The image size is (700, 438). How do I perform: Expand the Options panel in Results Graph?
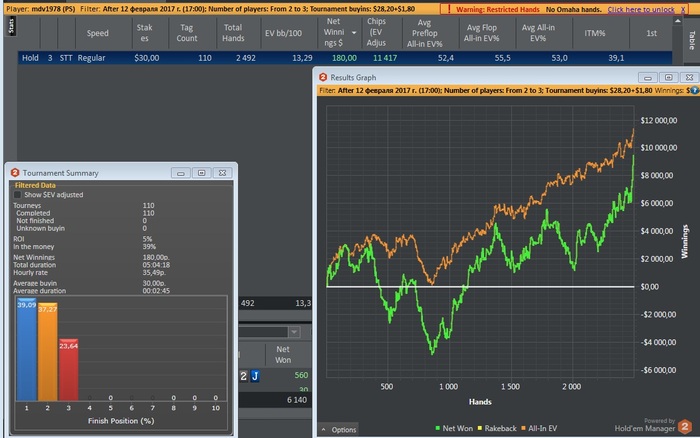(338, 430)
